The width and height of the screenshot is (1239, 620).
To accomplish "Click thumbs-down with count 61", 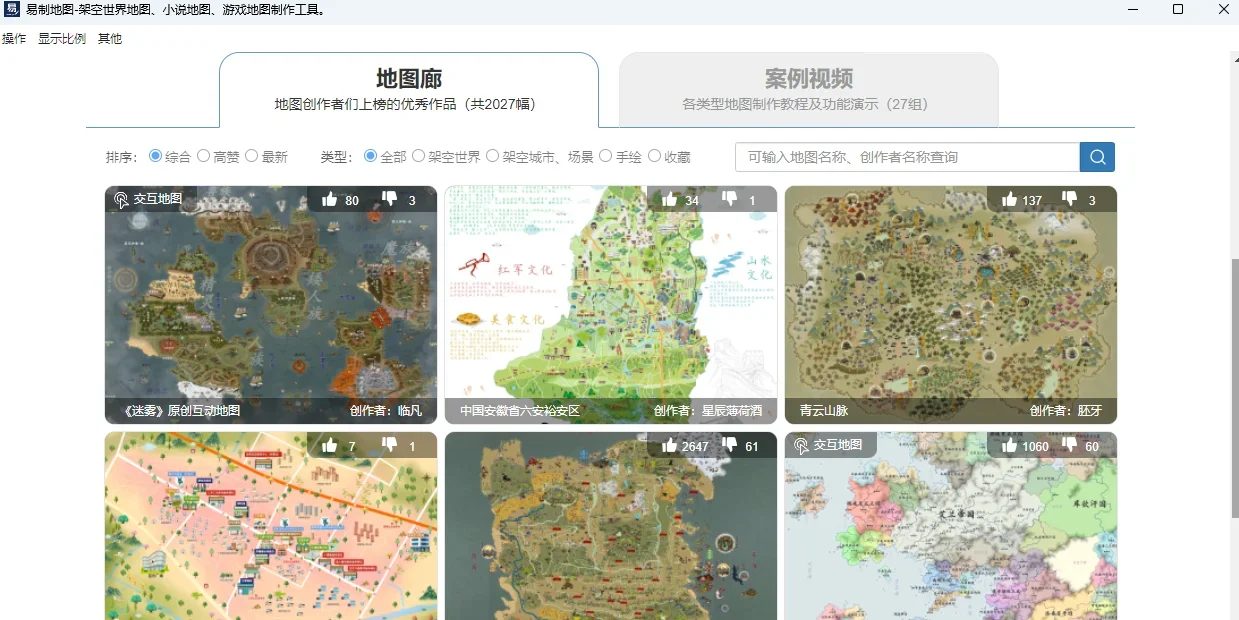I will (730, 445).
